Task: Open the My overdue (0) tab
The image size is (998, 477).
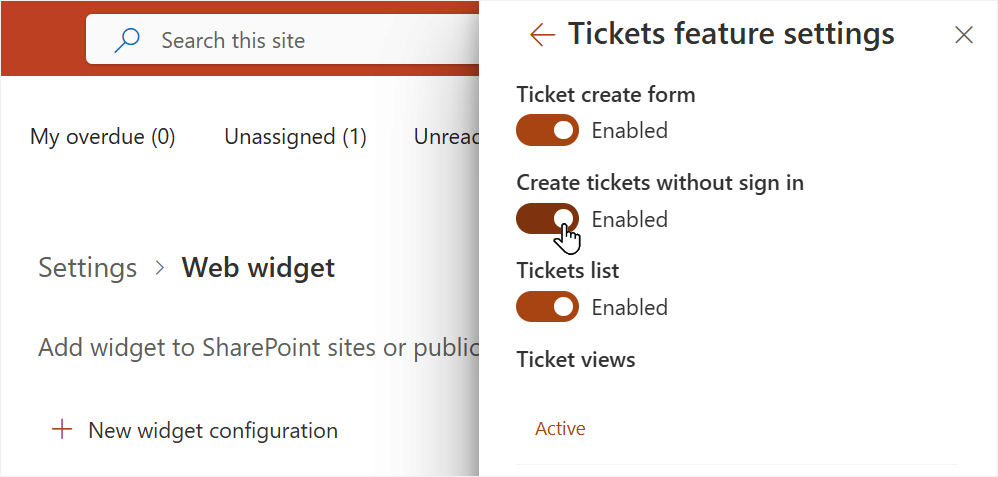Action: point(103,136)
